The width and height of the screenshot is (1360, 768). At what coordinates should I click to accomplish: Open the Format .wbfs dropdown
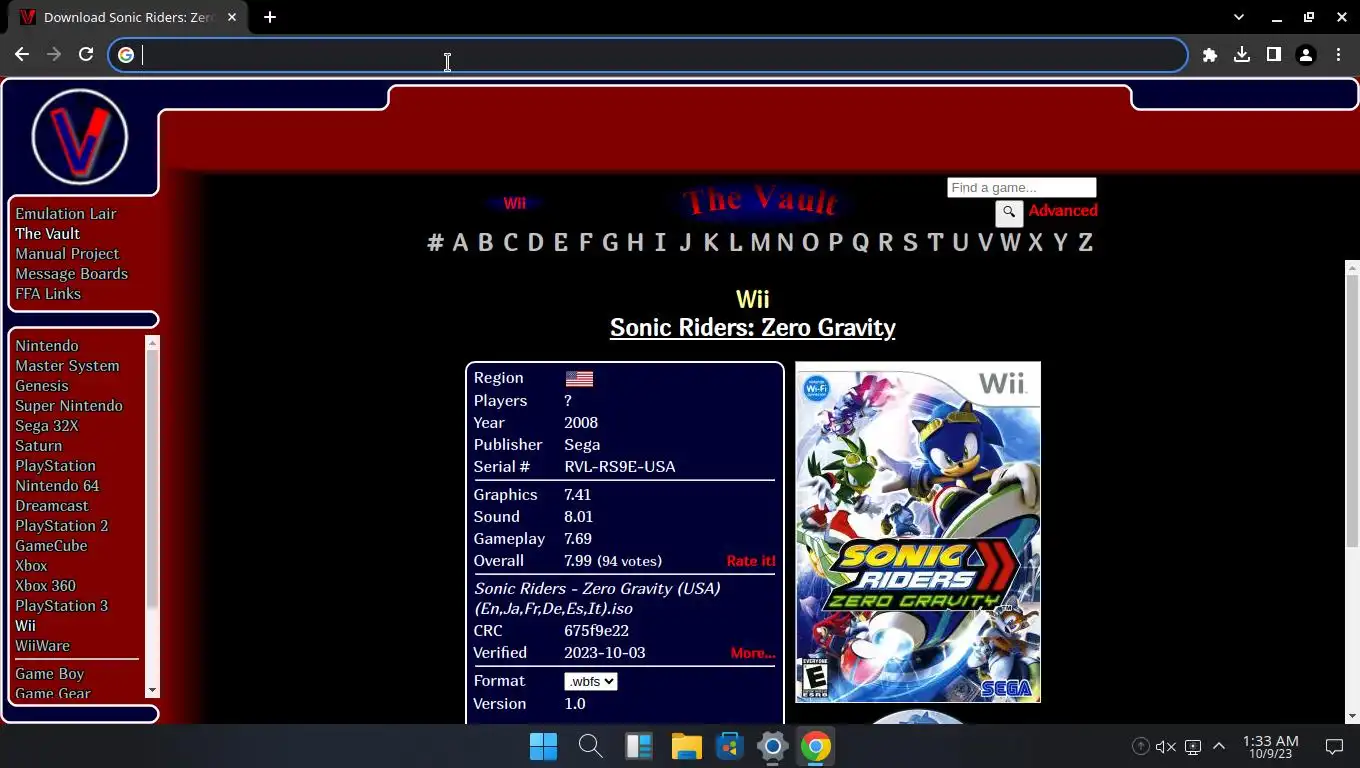point(590,681)
